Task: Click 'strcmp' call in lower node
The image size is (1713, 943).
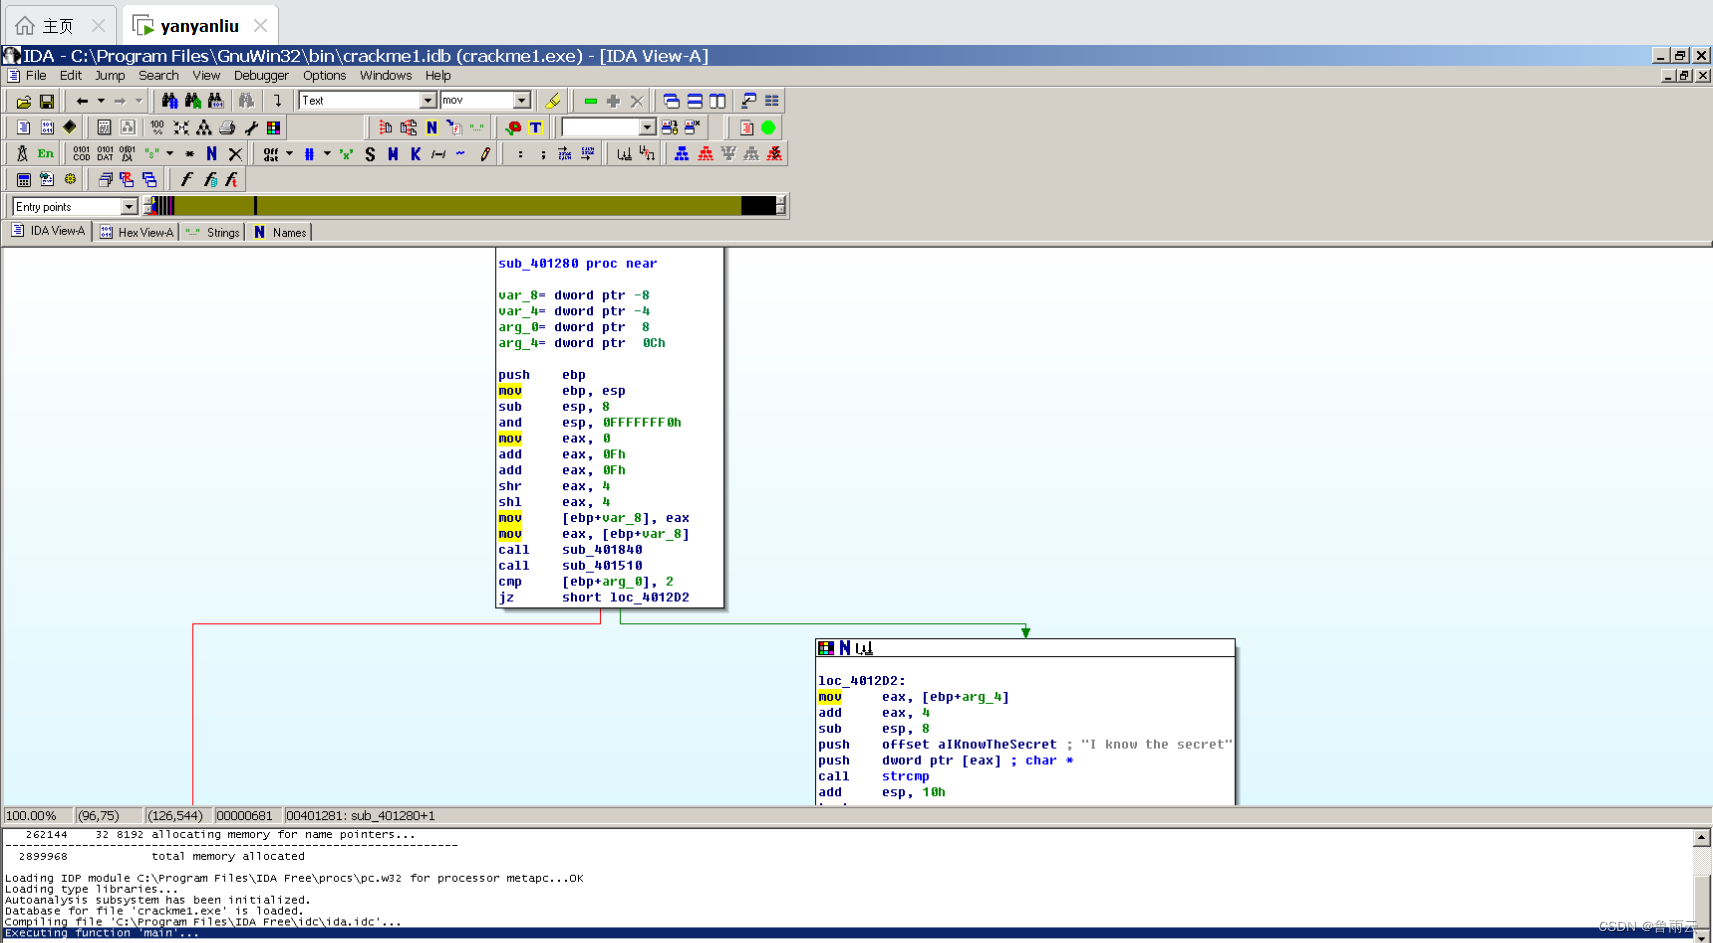Action: [905, 777]
